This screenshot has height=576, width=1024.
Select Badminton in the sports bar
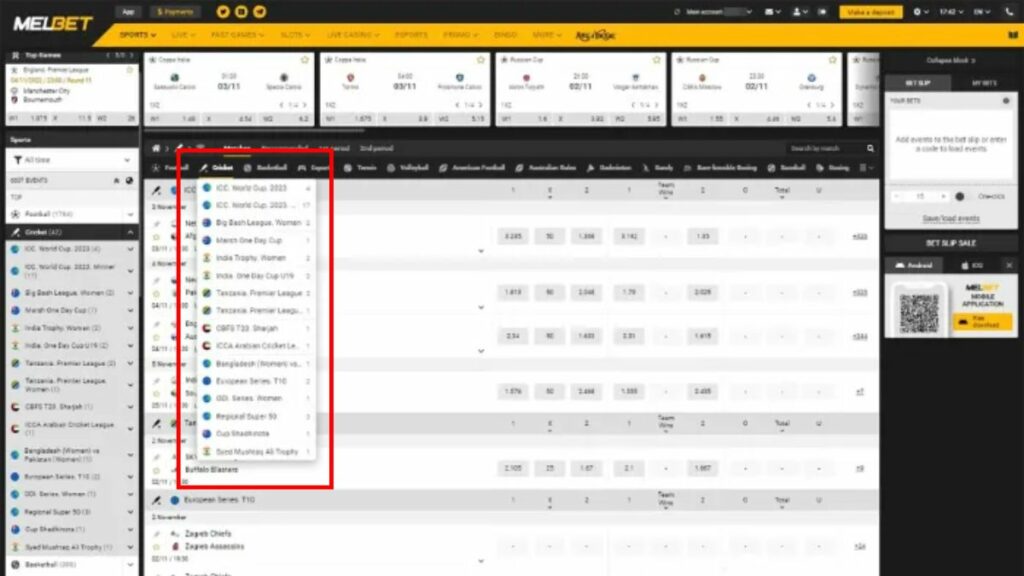click(x=609, y=168)
